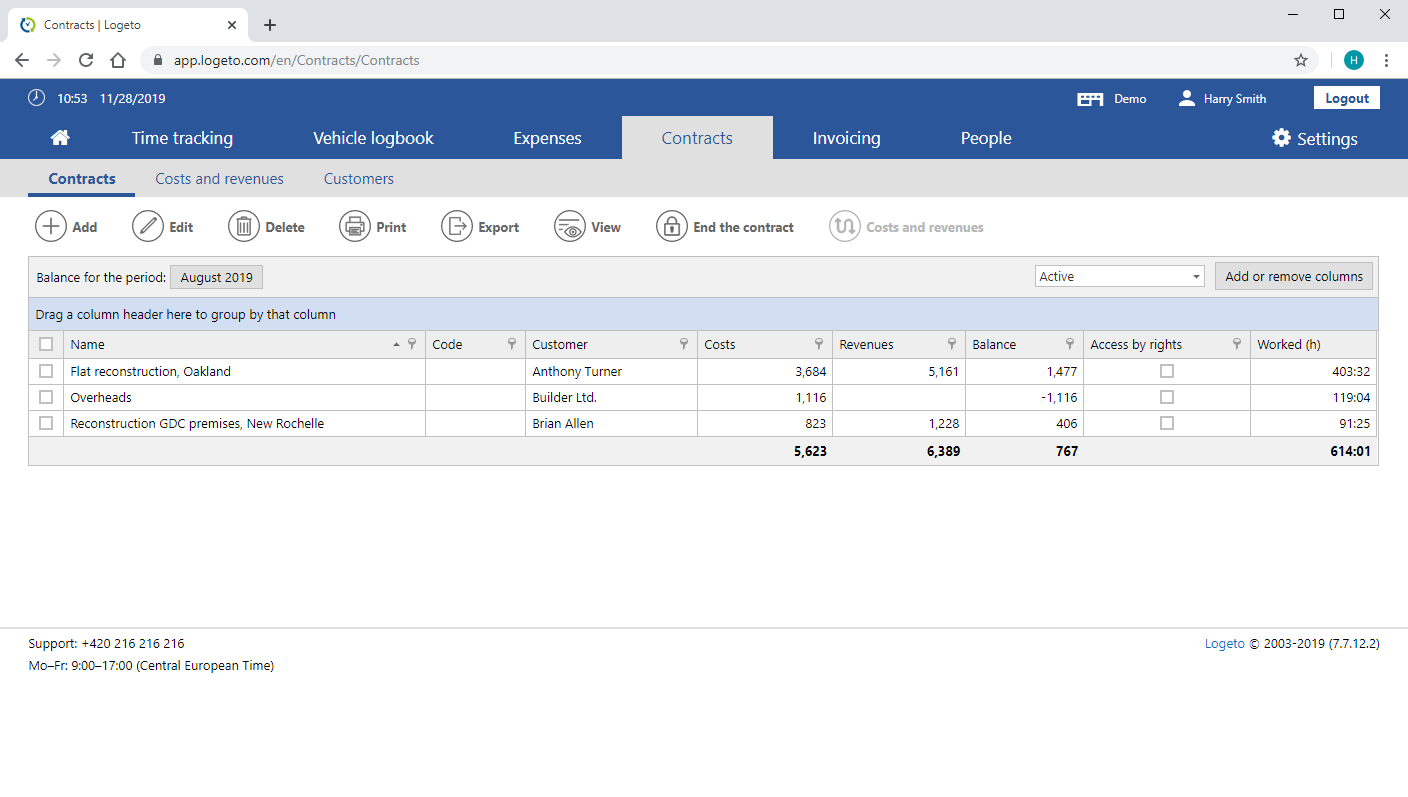Screen dimensions: 1408x797
Task: Open the People tab
Action: pos(986,138)
